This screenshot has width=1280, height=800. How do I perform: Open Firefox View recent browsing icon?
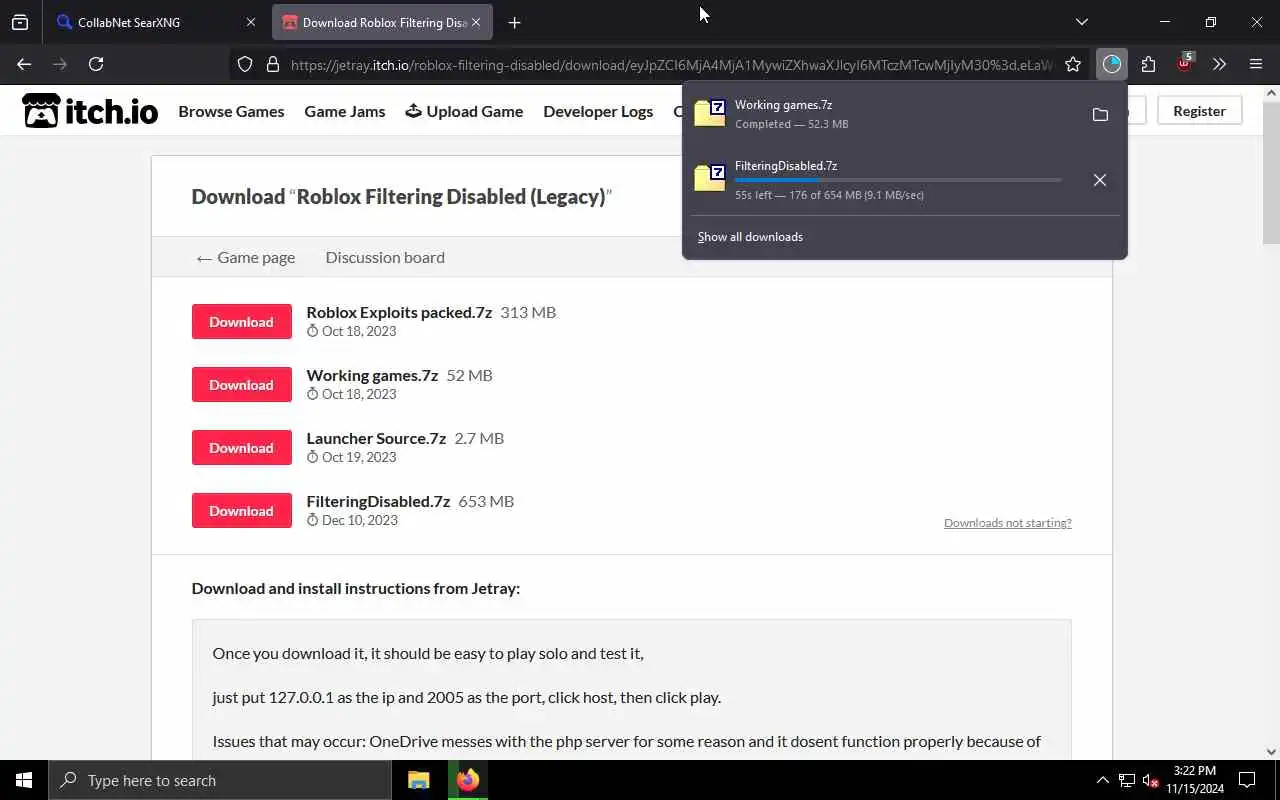(x=20, y=22)
